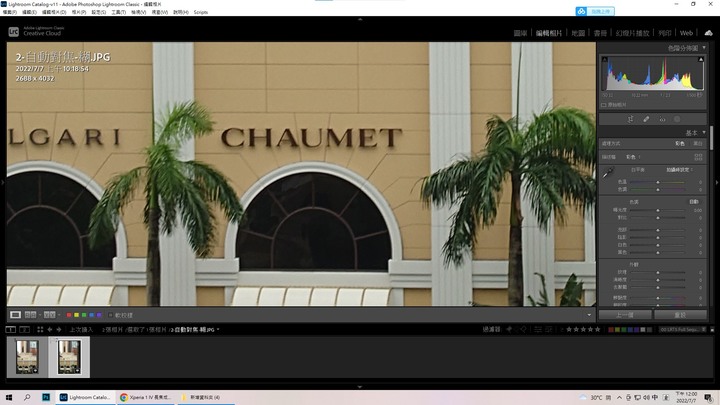Screen dimensions: 720x405
Task: Open Photoshop from the taskbar
Action: pos(46,397)
